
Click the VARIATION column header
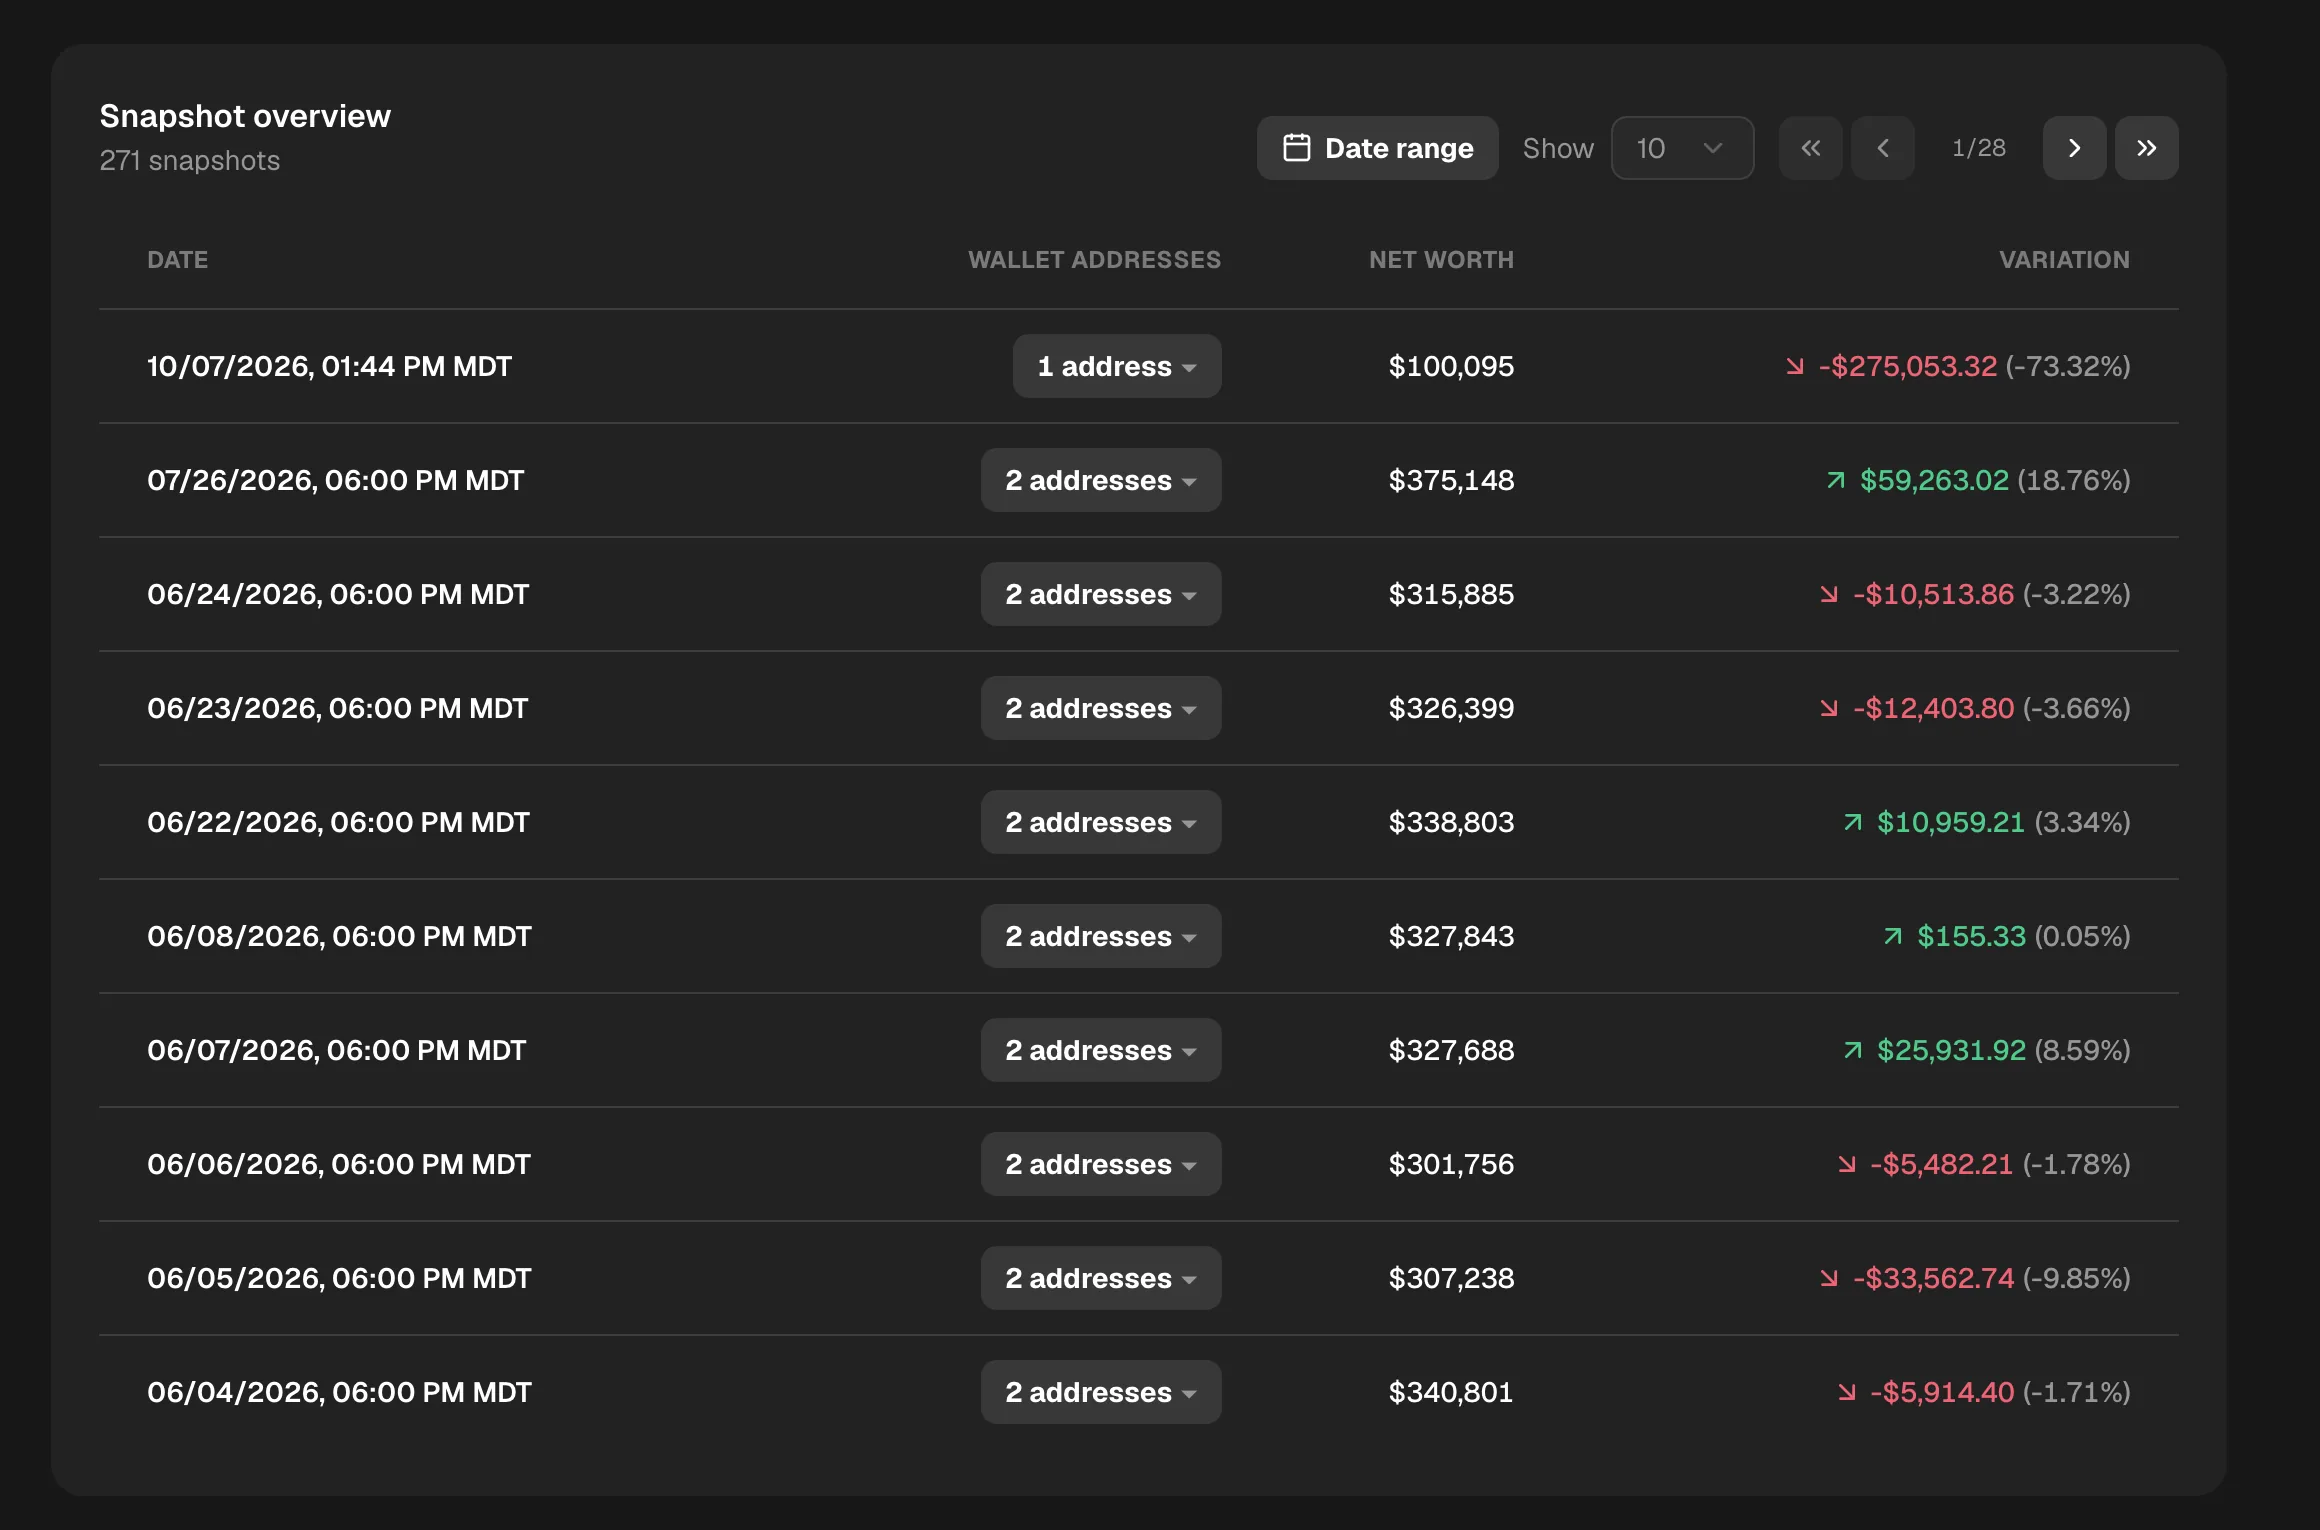[2064, 260]
